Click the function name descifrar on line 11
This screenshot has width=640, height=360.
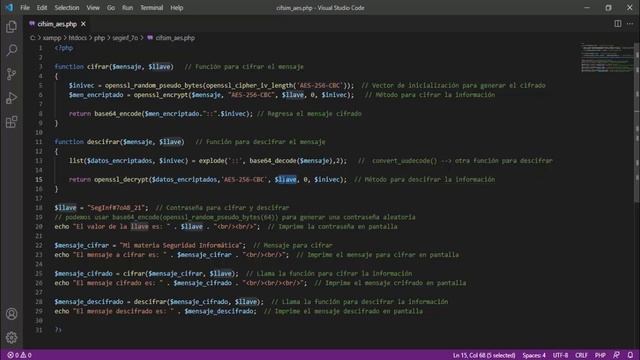[103, 142]
